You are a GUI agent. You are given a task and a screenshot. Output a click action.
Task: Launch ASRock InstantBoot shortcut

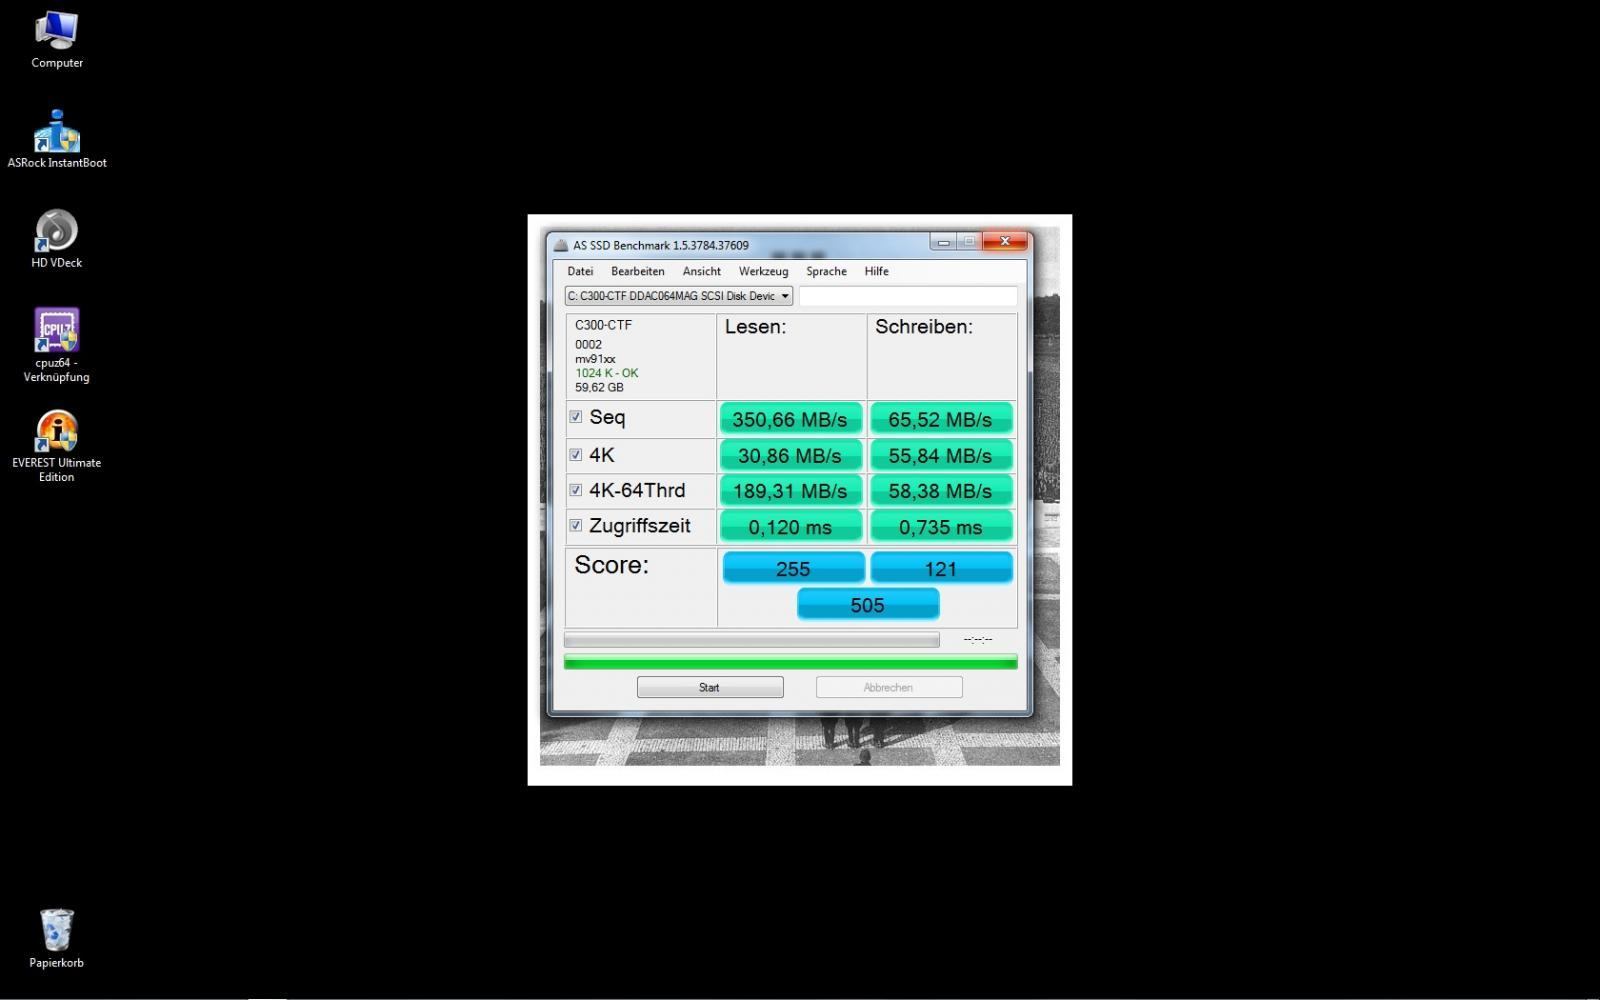click(x=57, y=139)
